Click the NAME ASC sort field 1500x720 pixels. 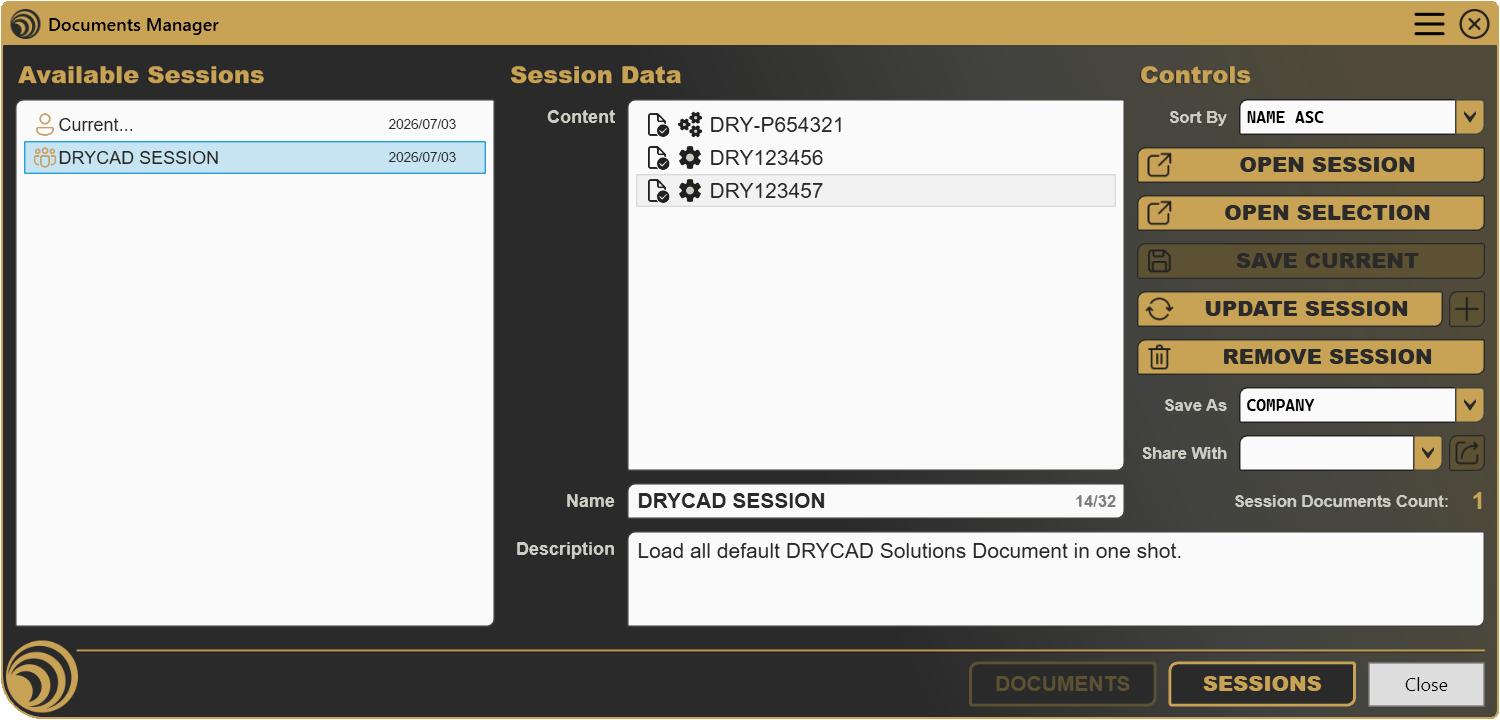tap(1347, 117)
